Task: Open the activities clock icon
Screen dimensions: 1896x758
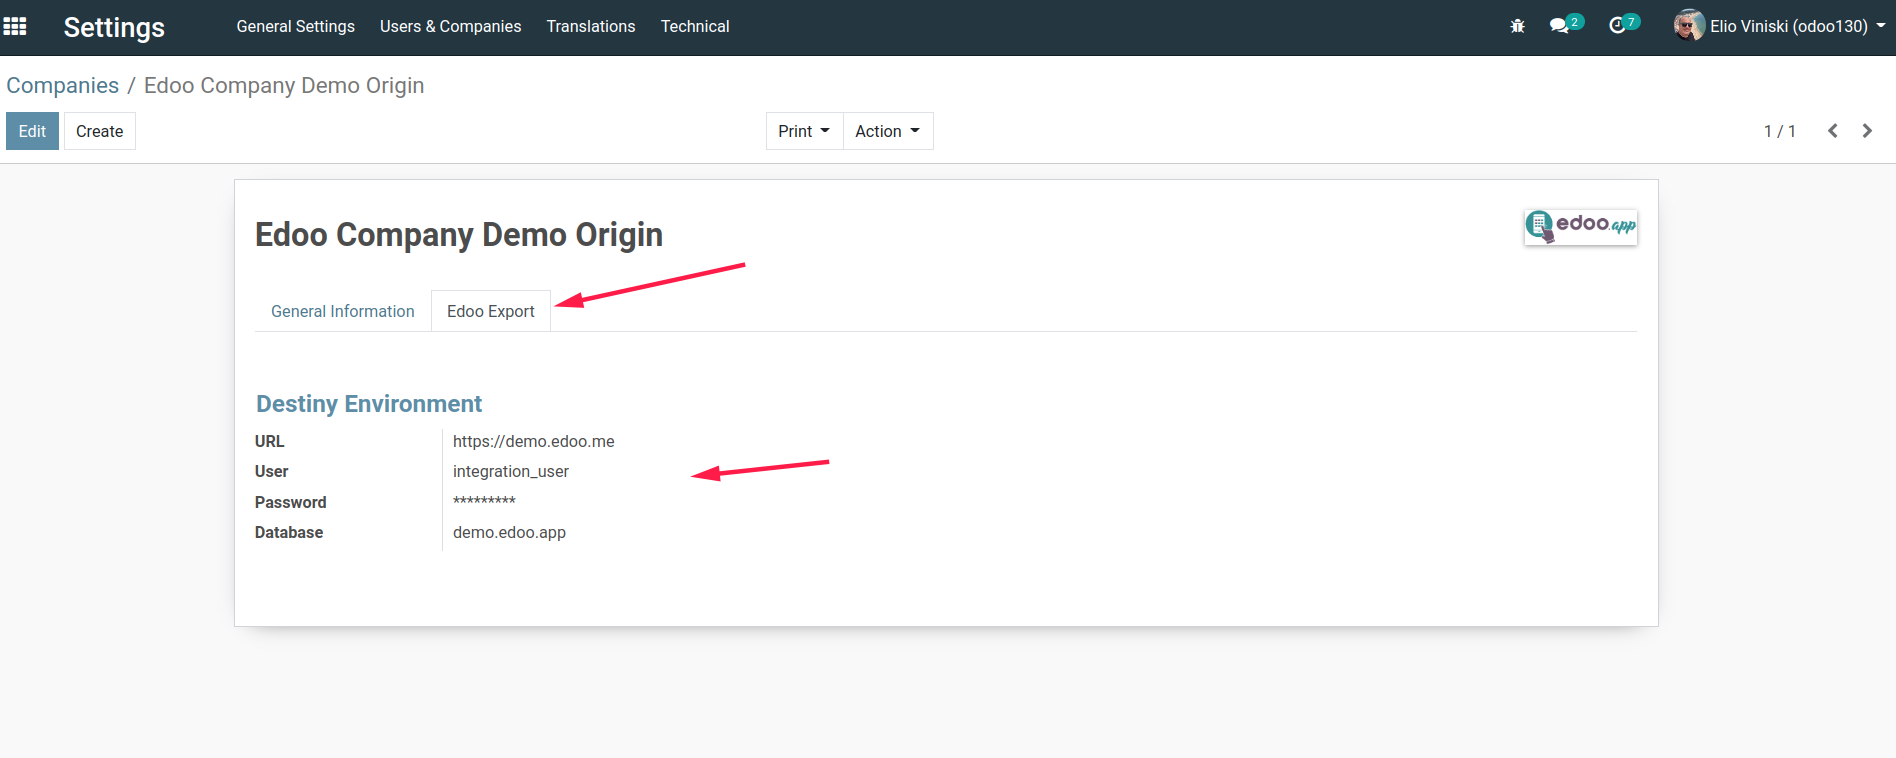Action: pos(1617,26)
